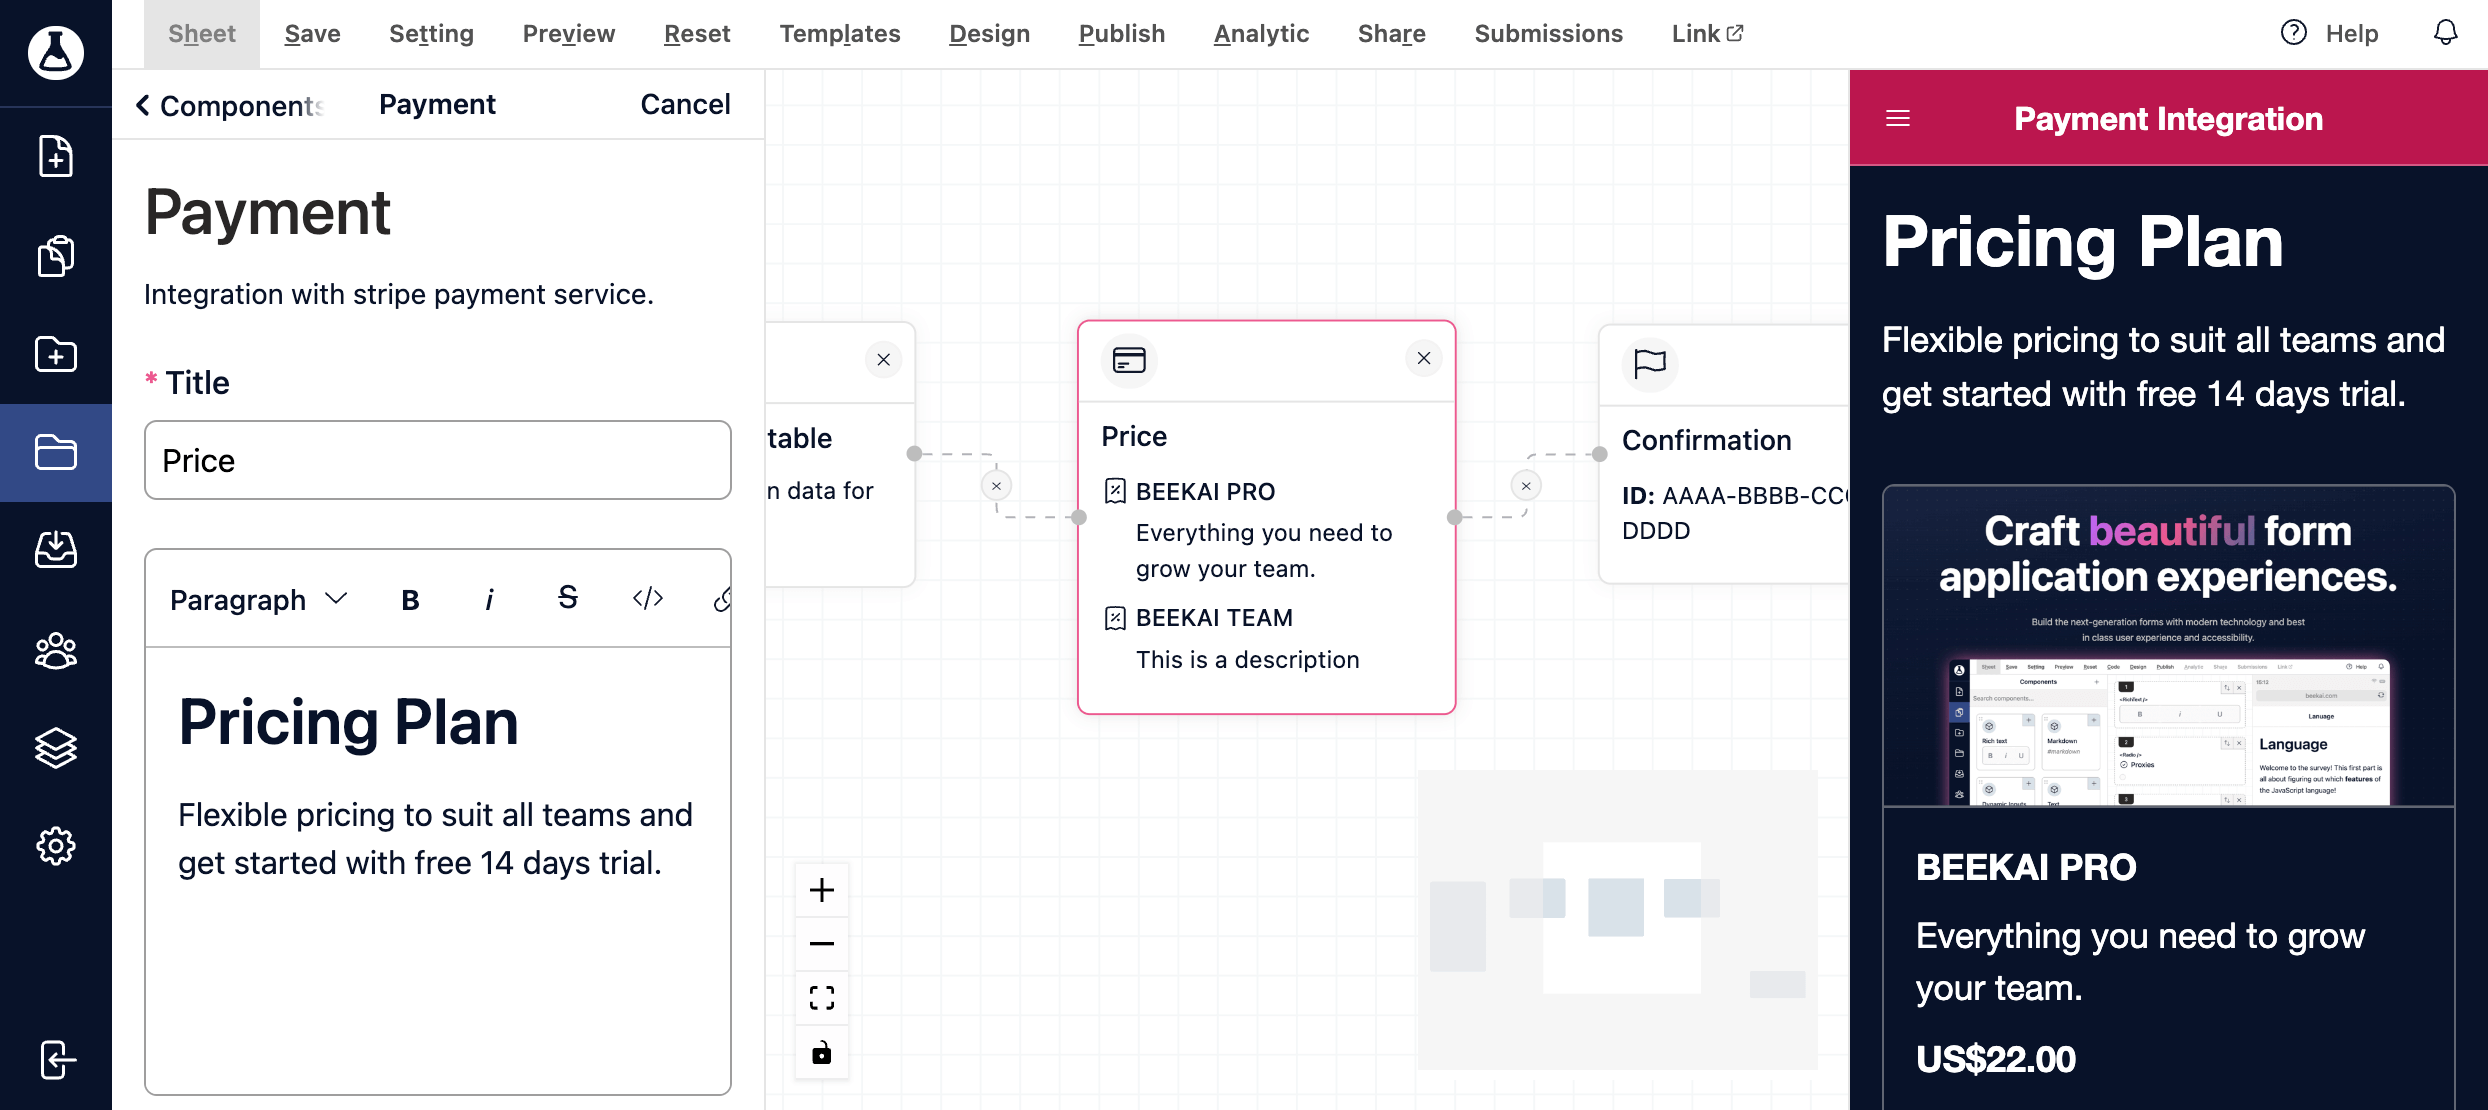
Task: Open the settings gear sidebar icon
Action: (x=56, y=846)
